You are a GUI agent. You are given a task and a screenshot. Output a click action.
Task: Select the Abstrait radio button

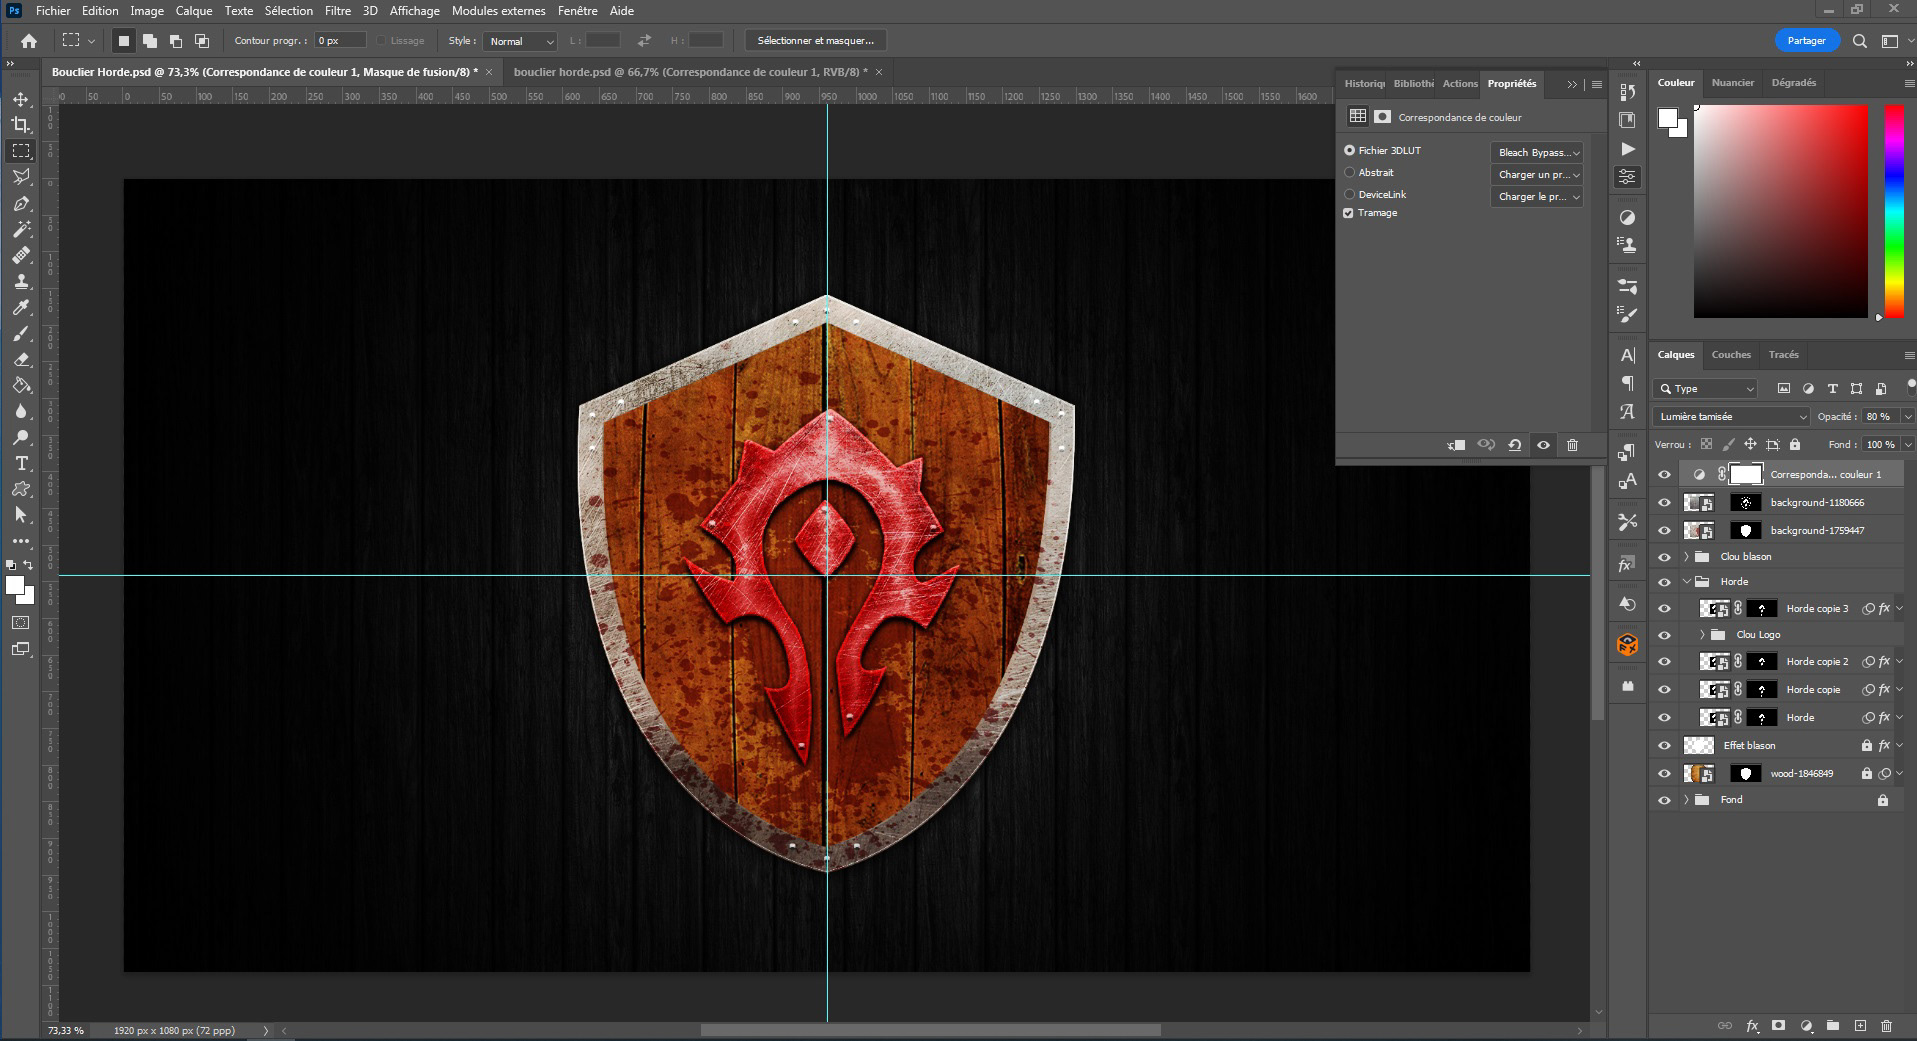(1349, 172)
